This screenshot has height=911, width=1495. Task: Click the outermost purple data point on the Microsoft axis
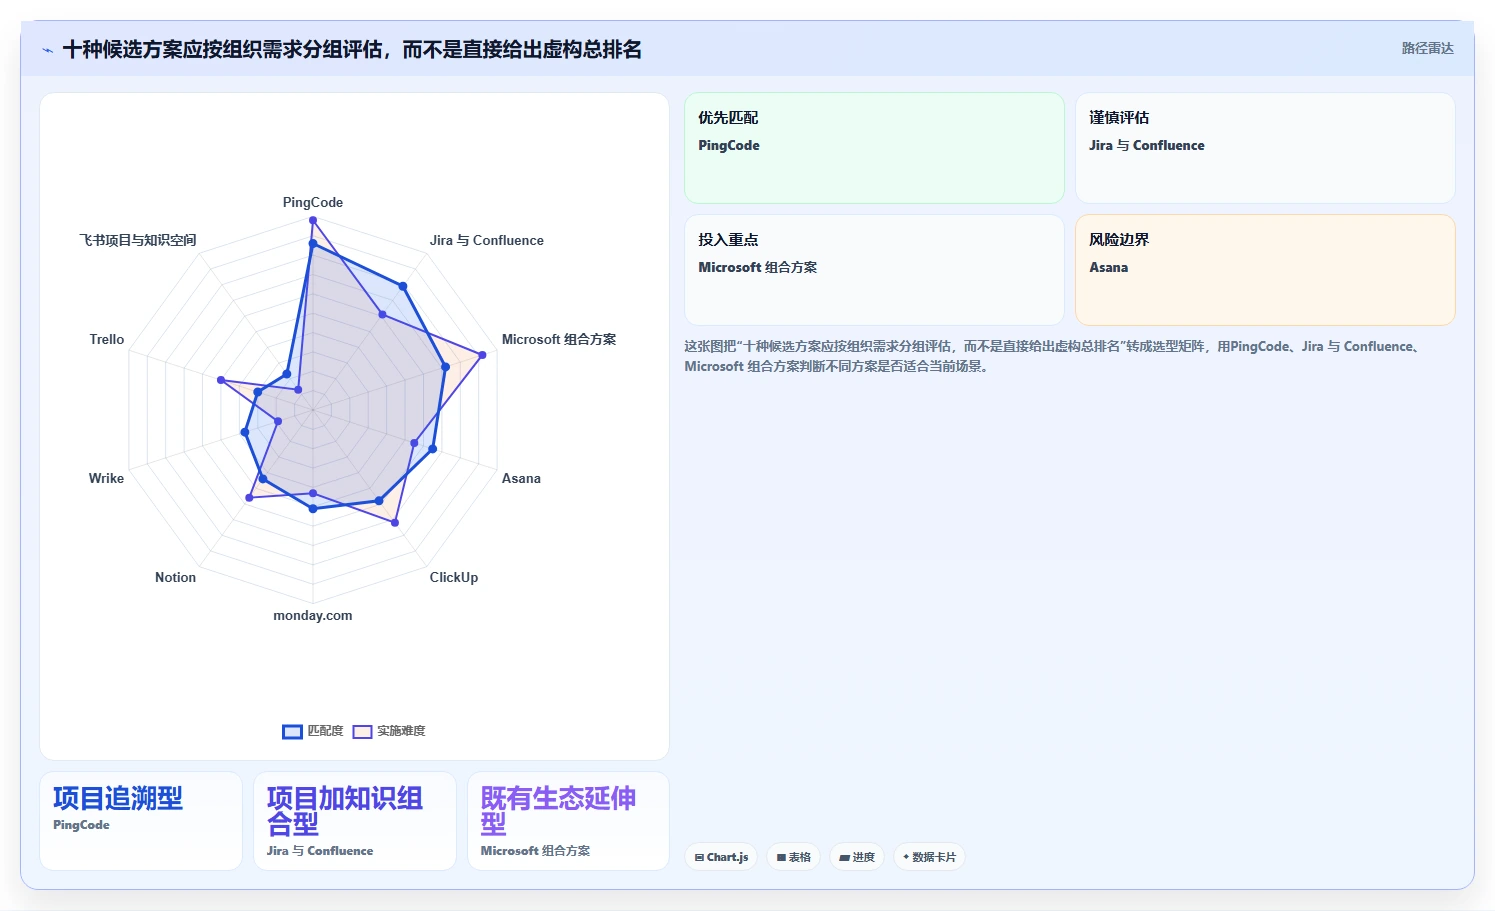482,354
